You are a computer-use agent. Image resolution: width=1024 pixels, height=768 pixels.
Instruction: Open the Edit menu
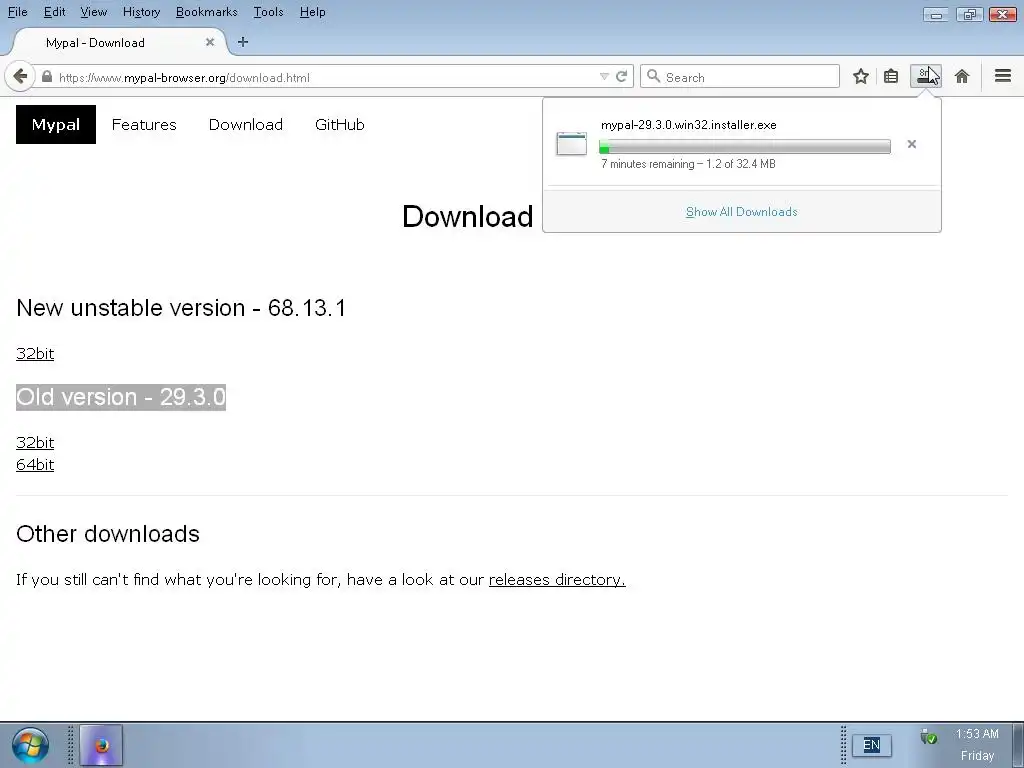54,12
